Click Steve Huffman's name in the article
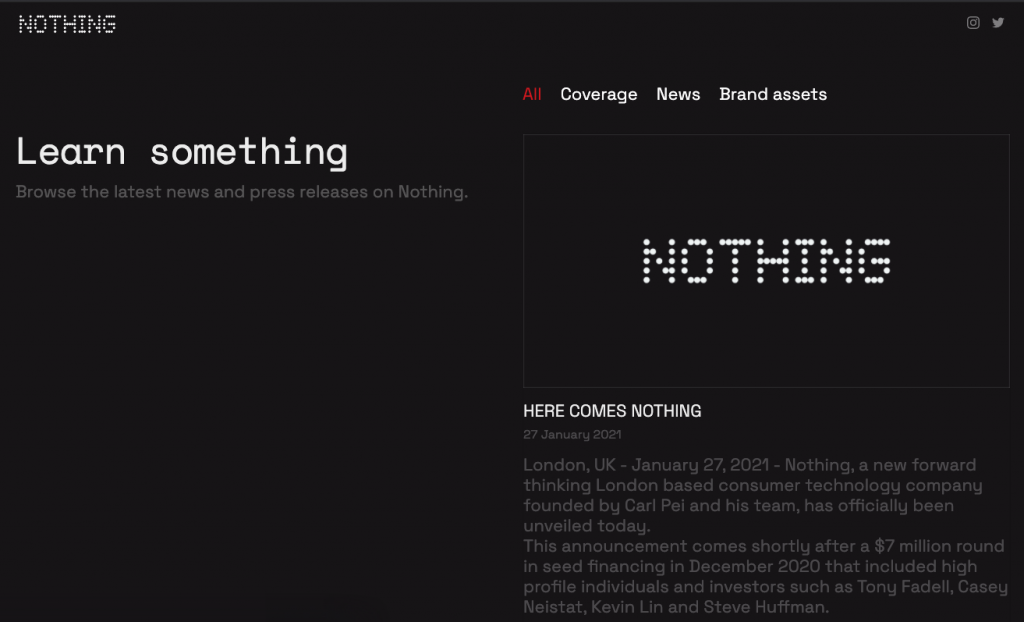Screen dimensions: 1024x622 (x=764, y=607)
